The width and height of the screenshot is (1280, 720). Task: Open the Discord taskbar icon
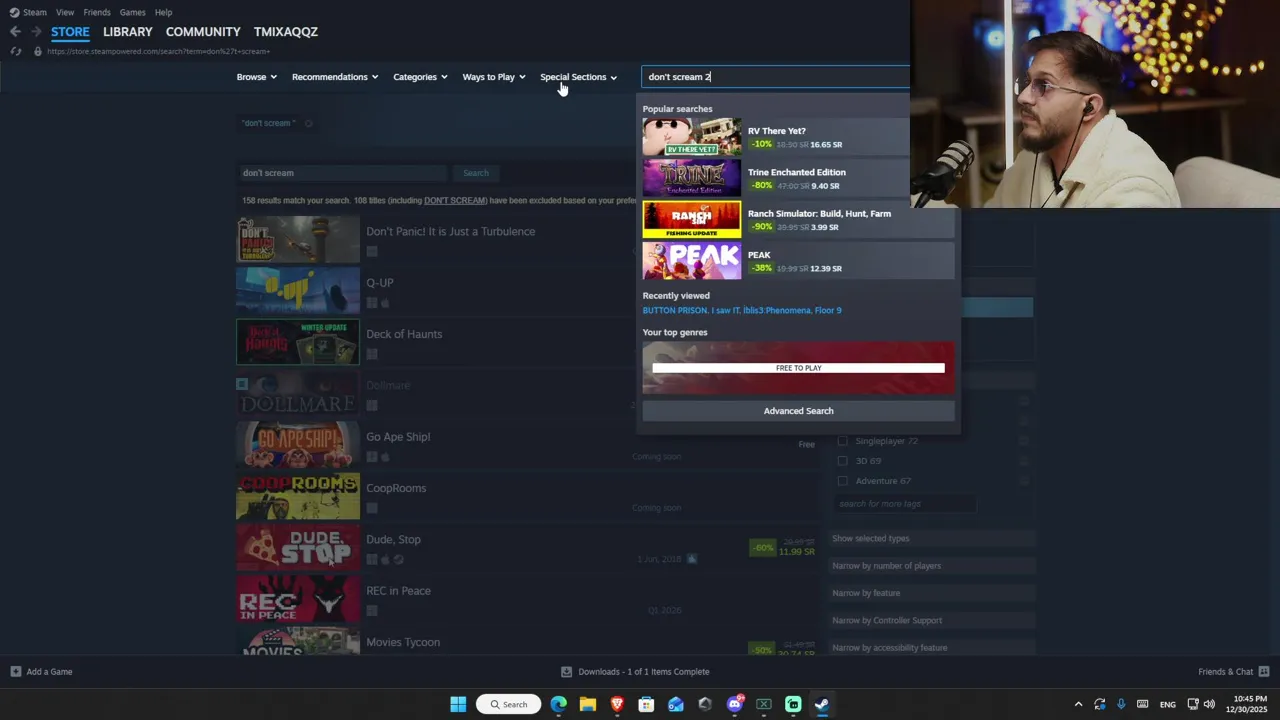735,704
